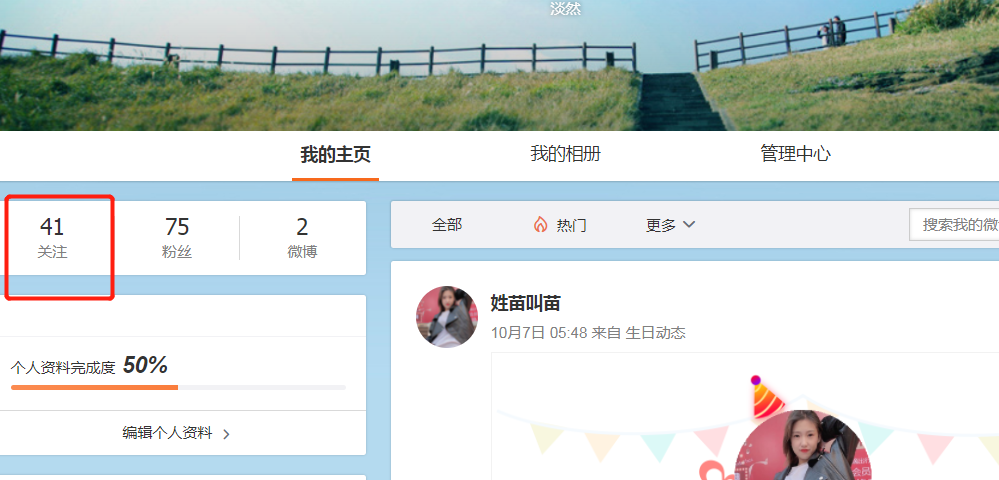999x480 pixels.
Task: Open the 2 微博 posts count
Action: coord(302,238)
